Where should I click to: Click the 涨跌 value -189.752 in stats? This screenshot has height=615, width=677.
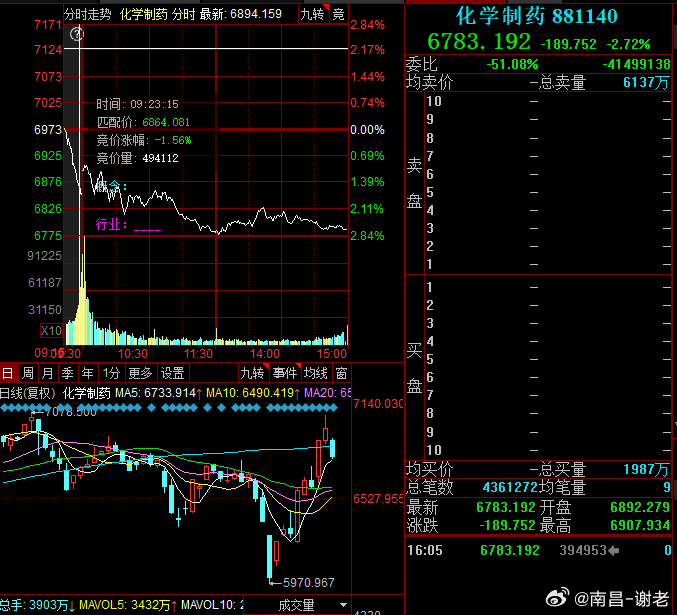tap(508, 525)
